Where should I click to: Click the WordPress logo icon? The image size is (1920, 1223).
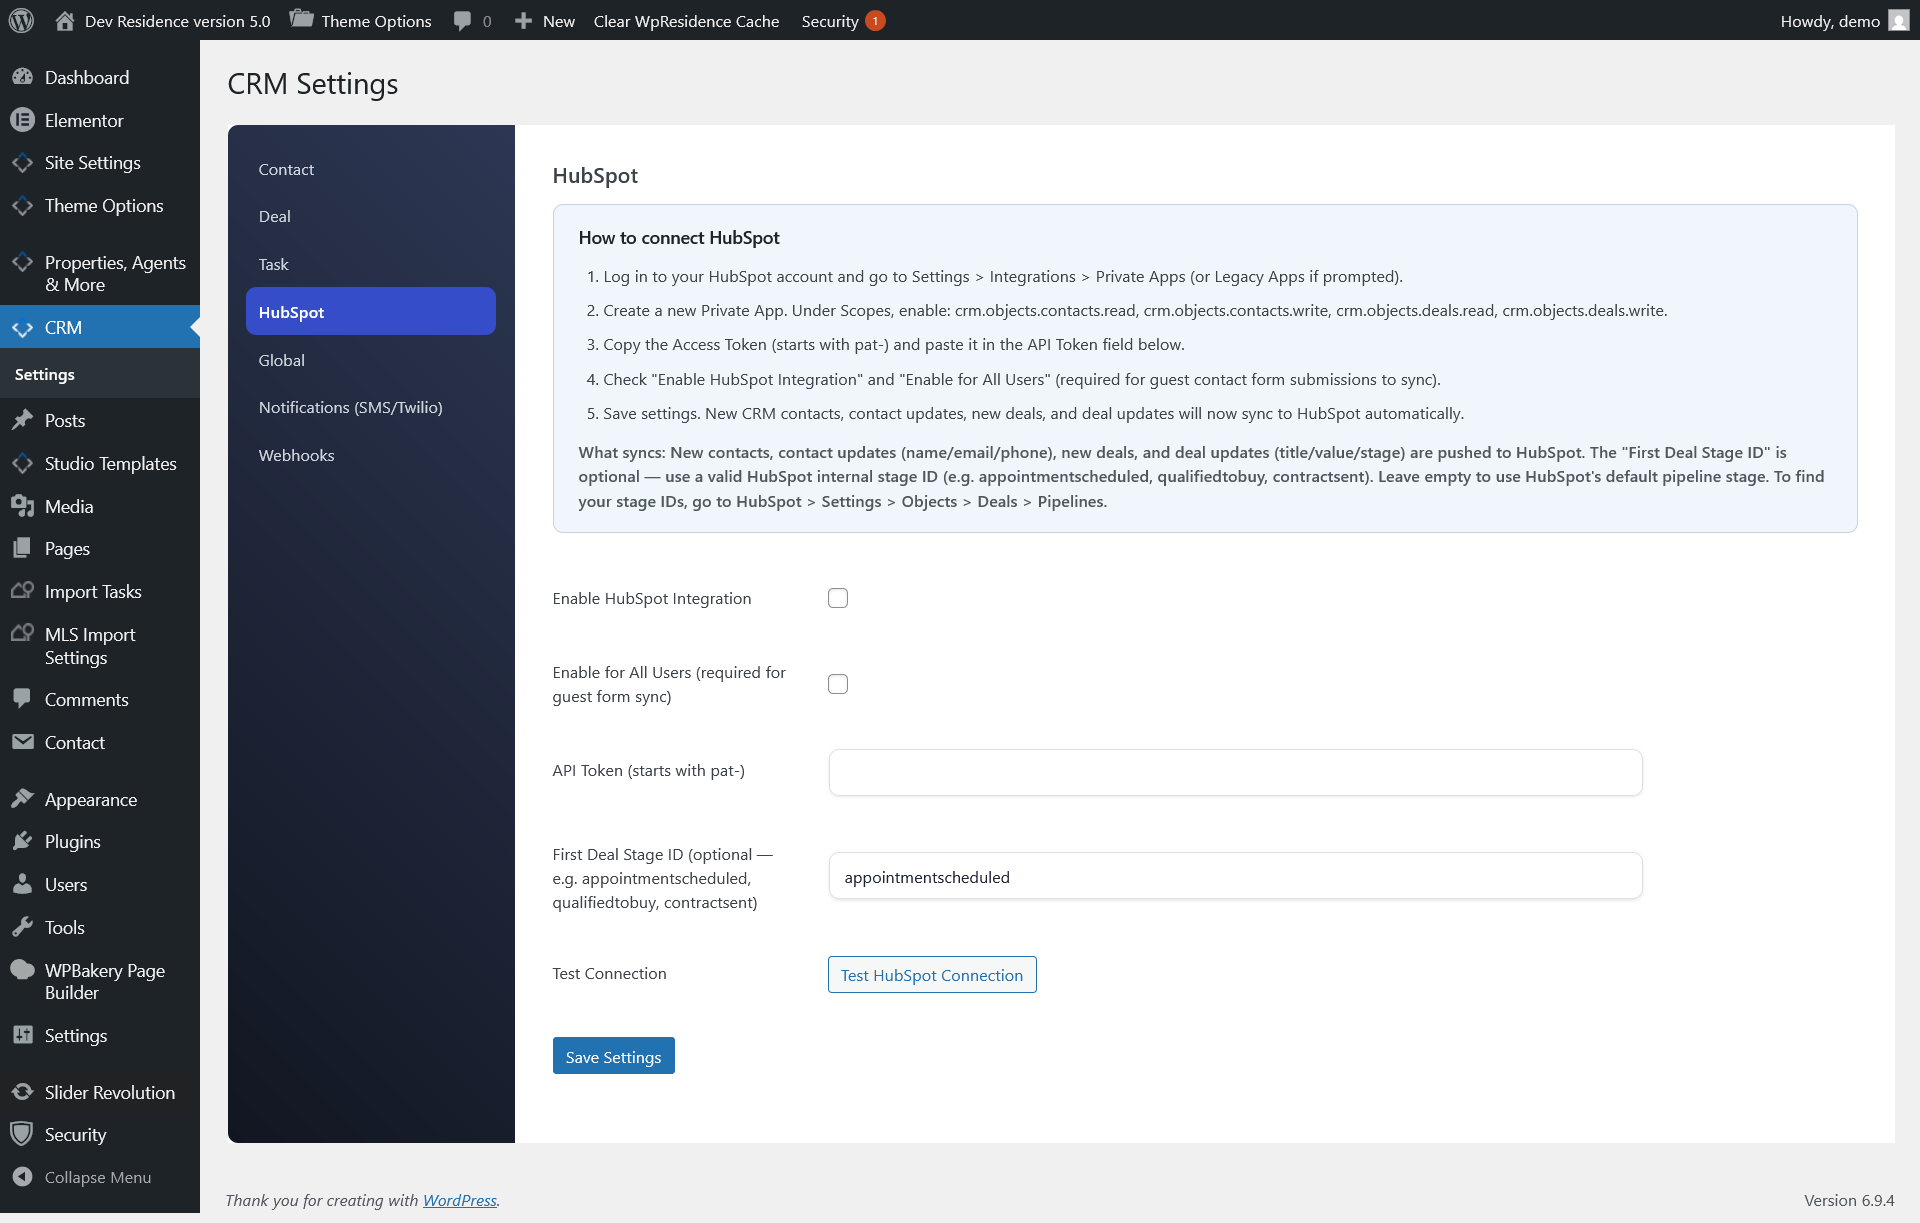tap(22, 20)
